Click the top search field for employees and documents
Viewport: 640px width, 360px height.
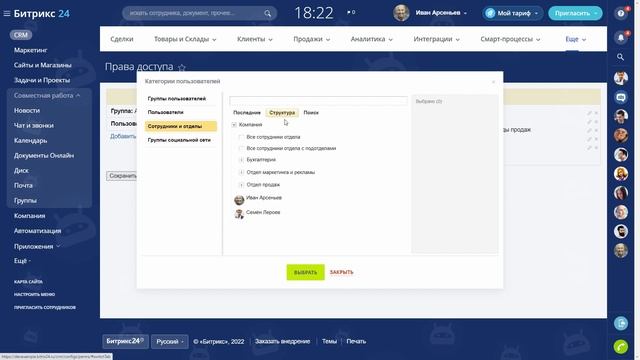199,13
